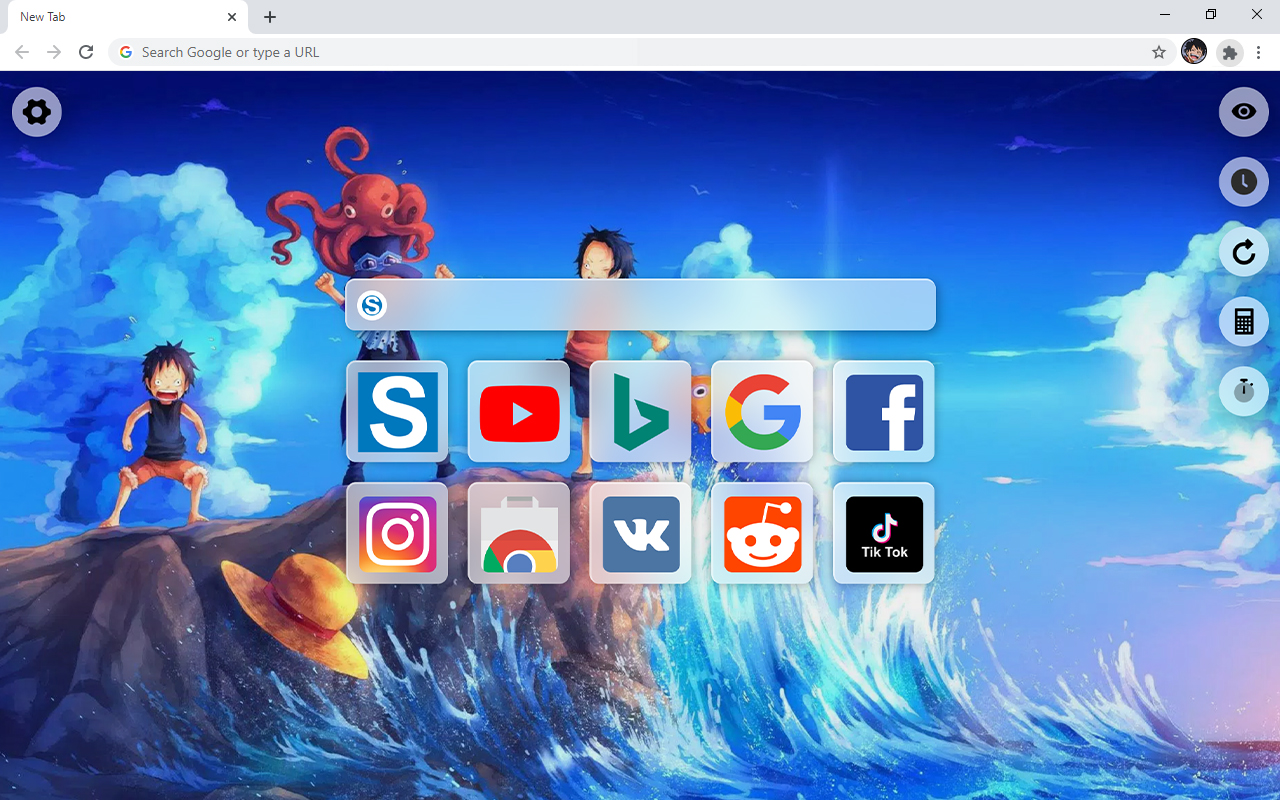Screen dimensions: 1280x800
Task: Open the Chrome three-dot menu
Action: click(1258, 52)
